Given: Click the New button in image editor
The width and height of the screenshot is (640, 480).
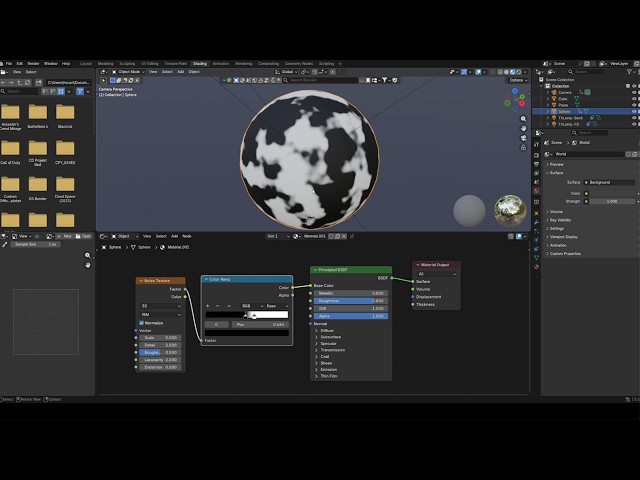Looking at the screenshot, I should [x=64, y=236].
